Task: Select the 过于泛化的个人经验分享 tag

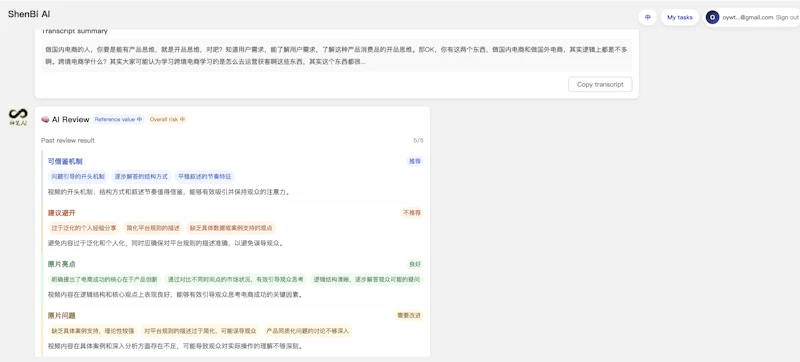Action: pos(84,228)
